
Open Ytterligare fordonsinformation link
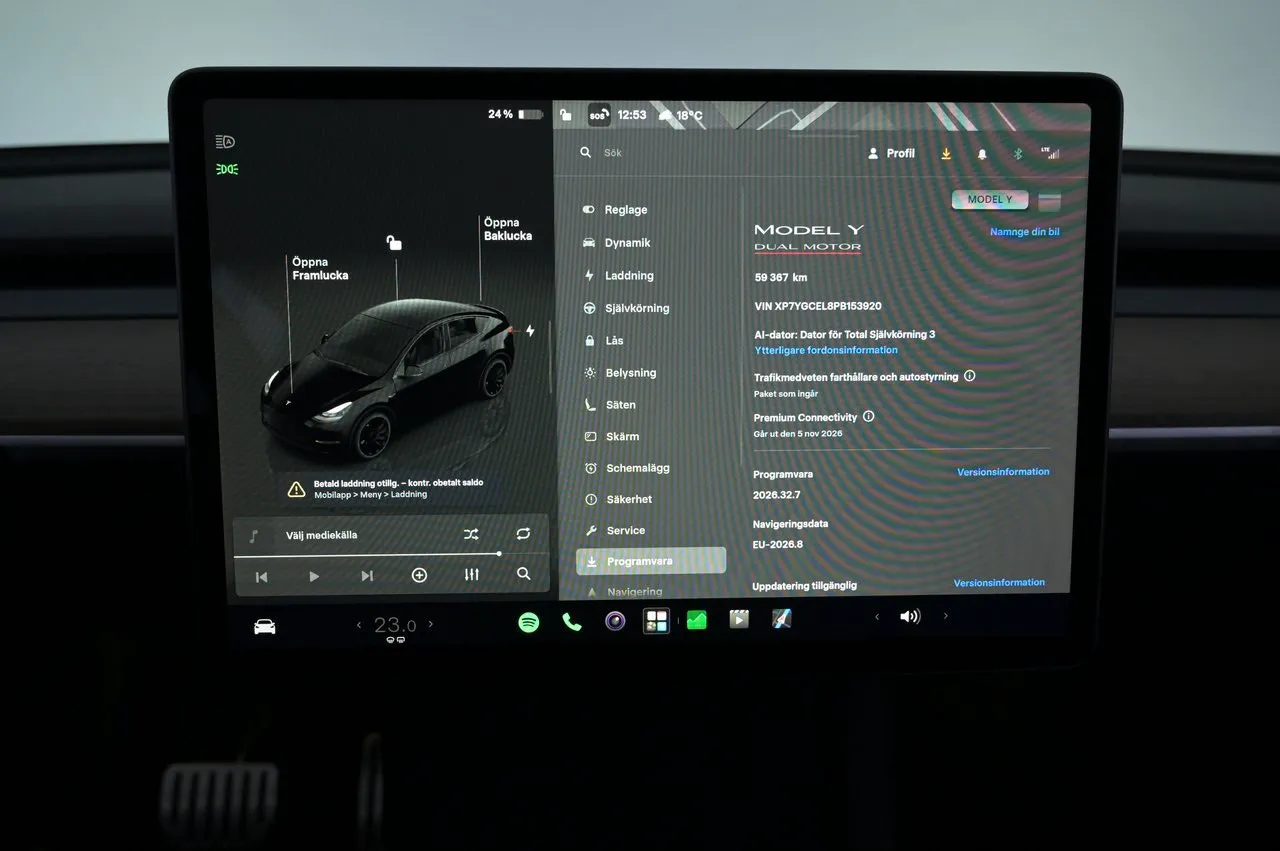pyautogui.click(x=826, y=350)
